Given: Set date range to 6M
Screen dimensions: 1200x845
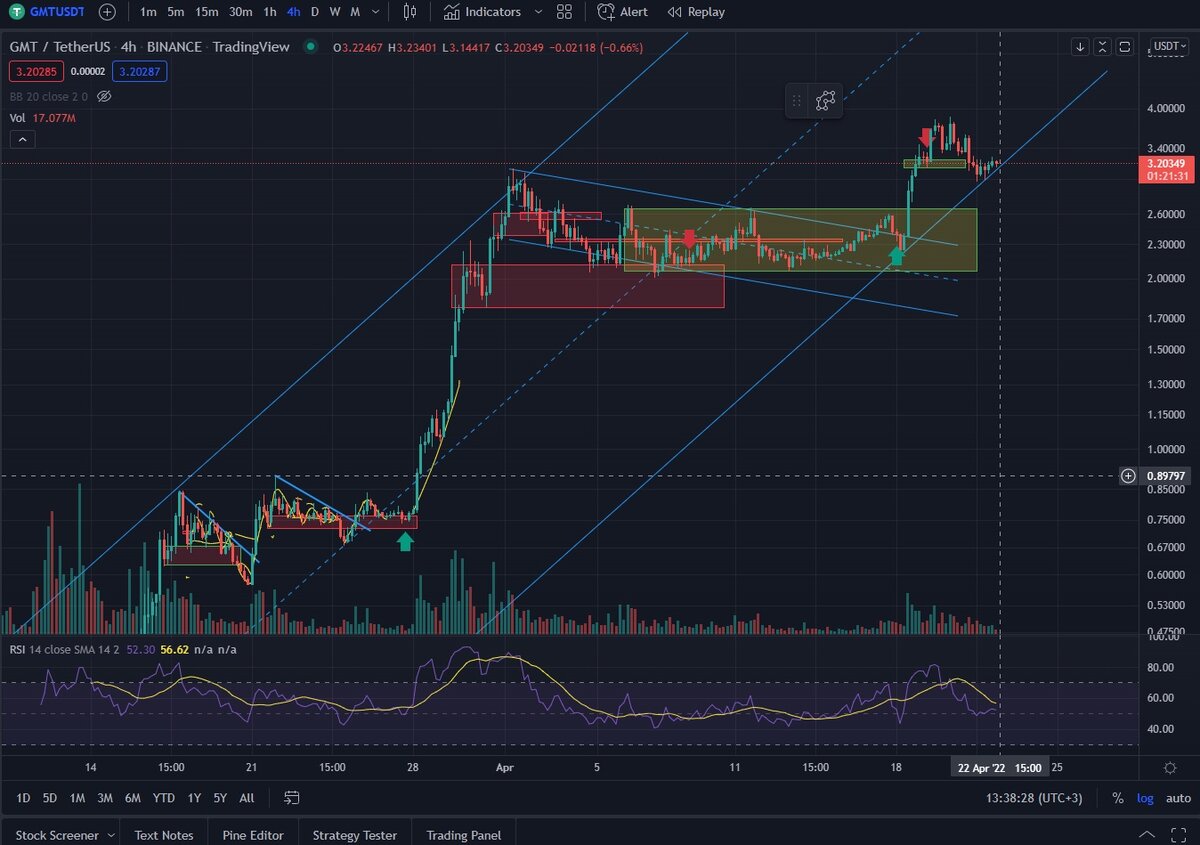Looking at the screenshot, I should pyautogui.click(x=133, y=798).
